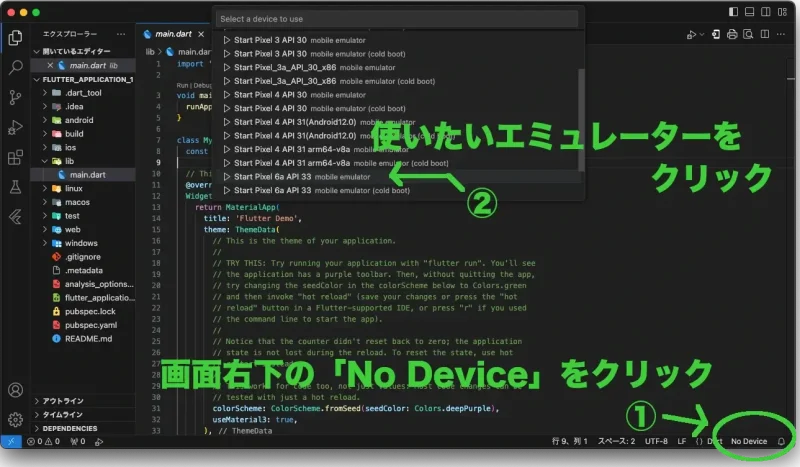Open the notifications bell in status bar
The width and height of the screenshot is (800, 467).
point(781,441)
